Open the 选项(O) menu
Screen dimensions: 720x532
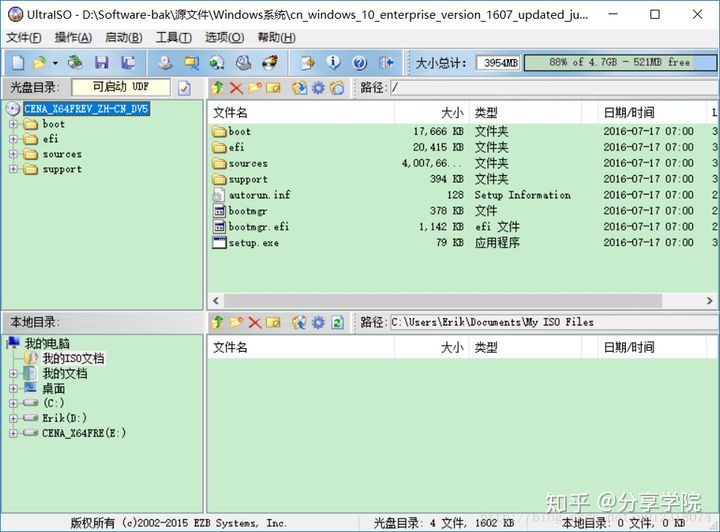click(x=224, y=38)
